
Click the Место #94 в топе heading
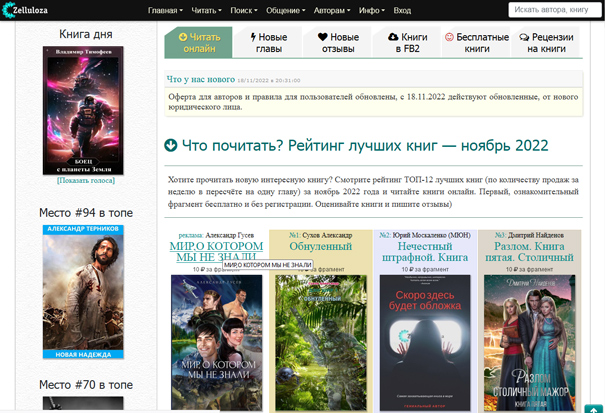(x=86, y=213)
